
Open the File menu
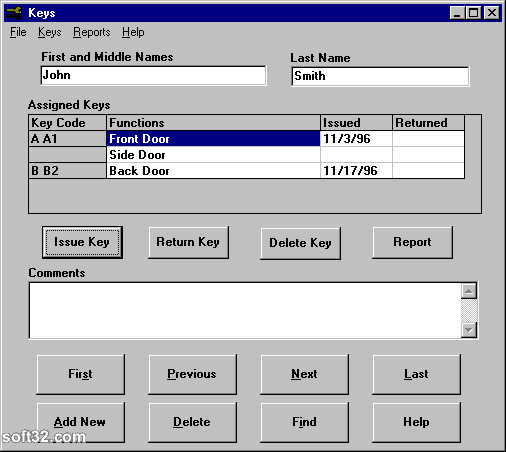[18, 32]
